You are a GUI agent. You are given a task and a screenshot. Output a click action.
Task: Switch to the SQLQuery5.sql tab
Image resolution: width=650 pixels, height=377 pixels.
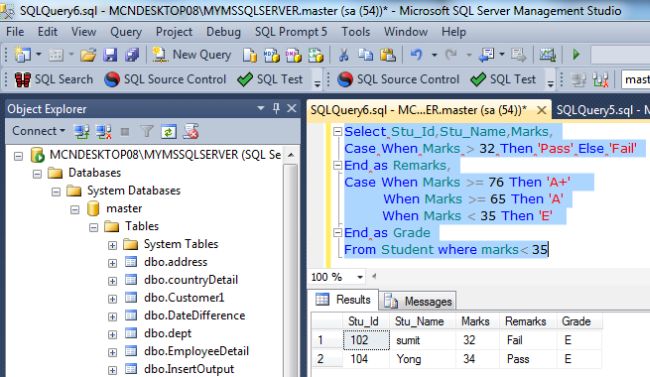coord(601,110)
